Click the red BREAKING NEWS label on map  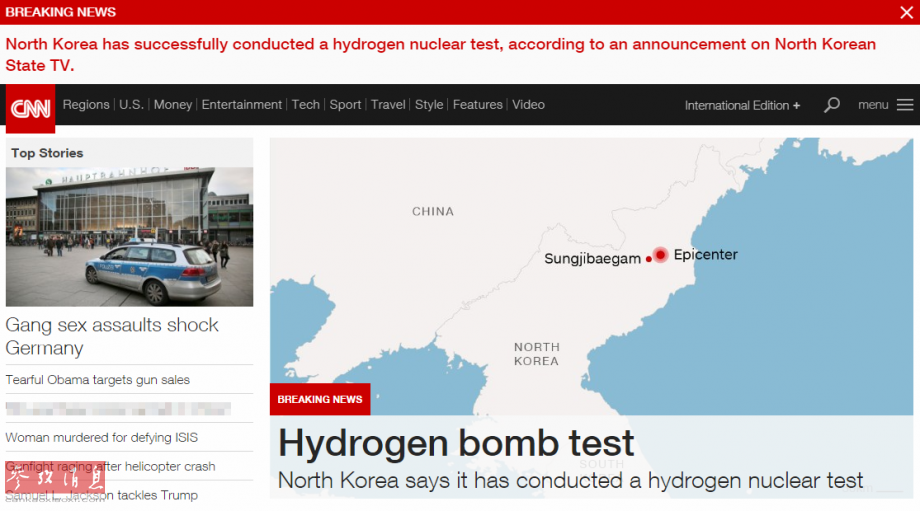point(320,400)
